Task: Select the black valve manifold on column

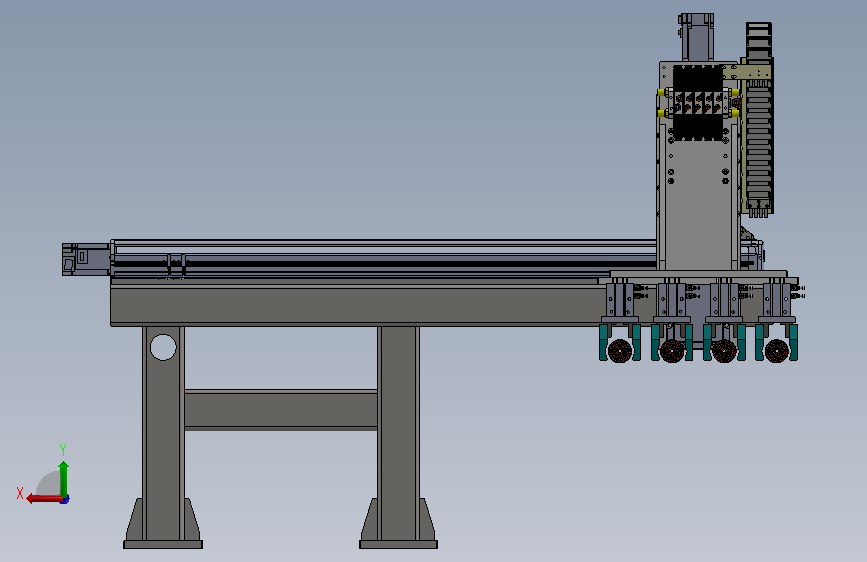Action: click(698, 103)
